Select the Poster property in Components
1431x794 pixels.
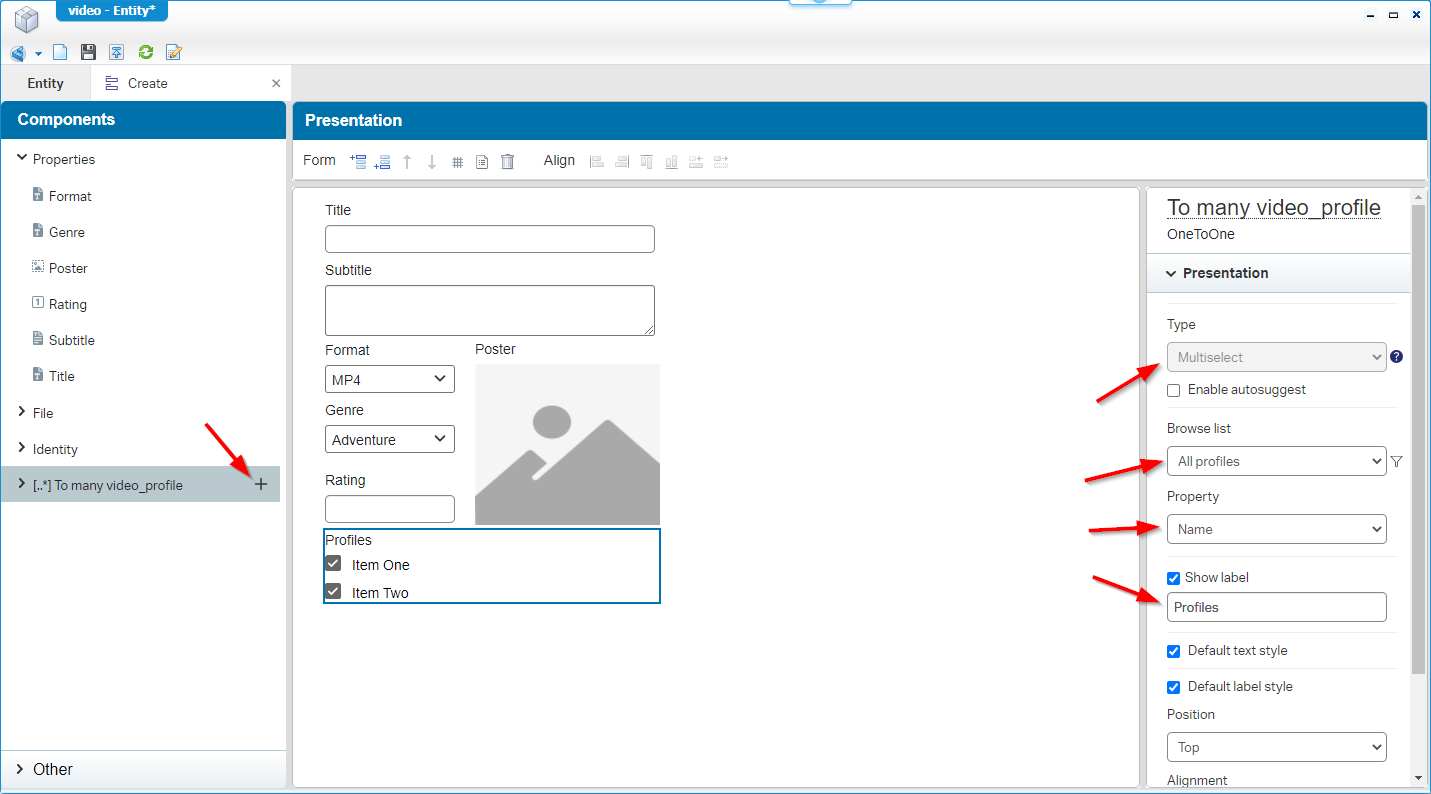(x=68, y=268)
